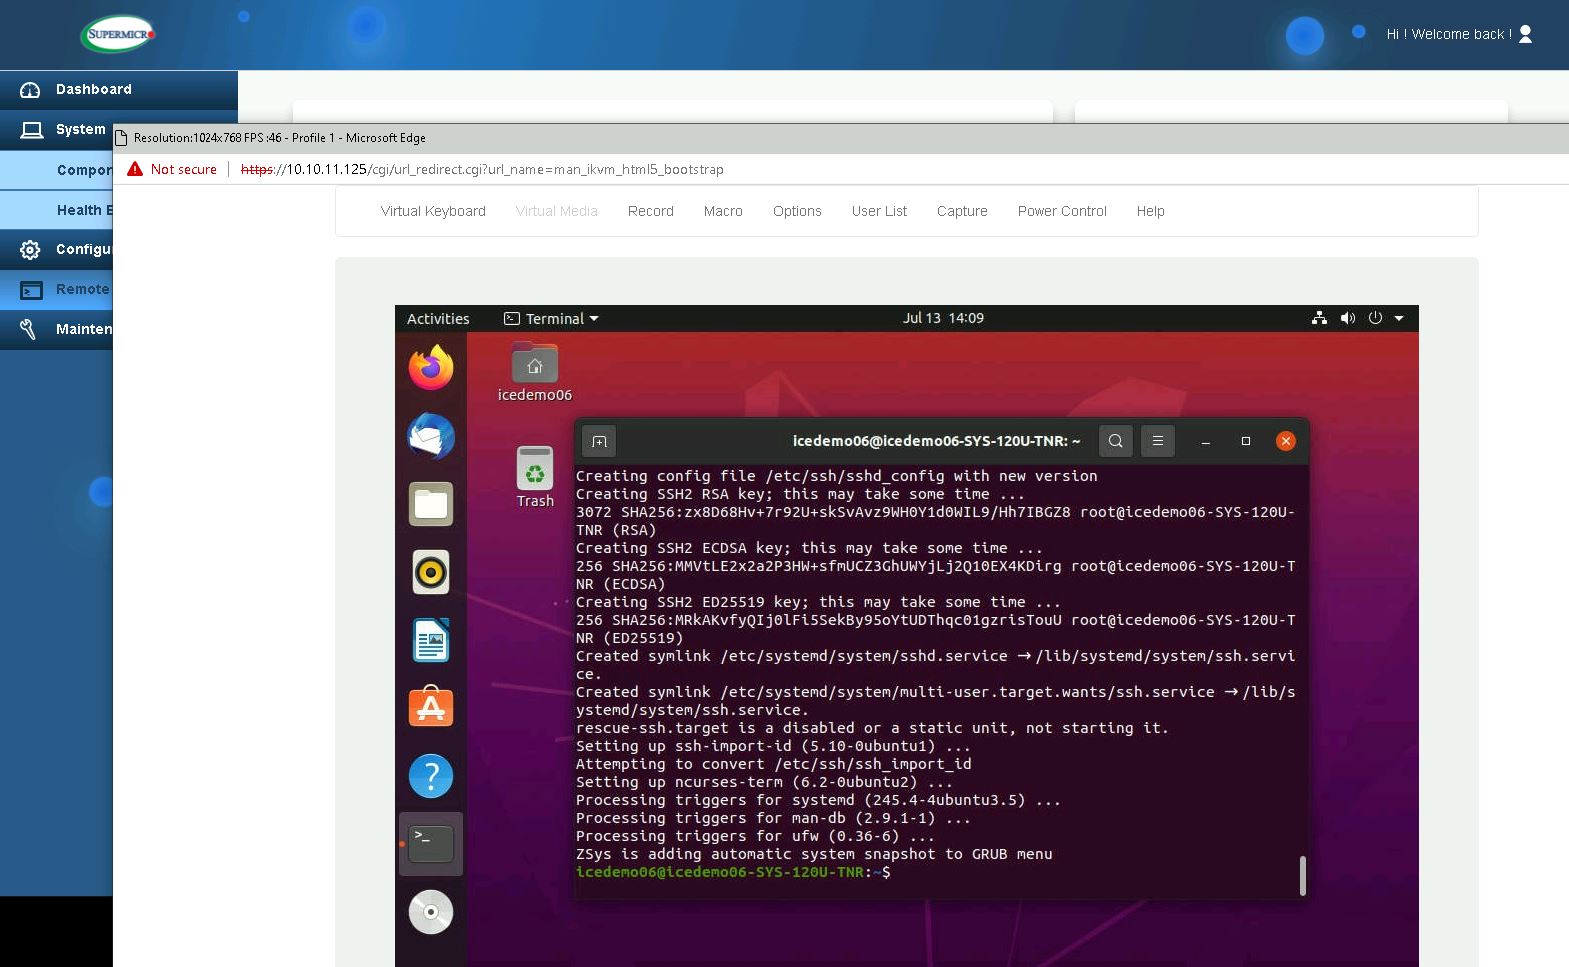Expand the Terminal app menu dropdown

tap(552, 319)
